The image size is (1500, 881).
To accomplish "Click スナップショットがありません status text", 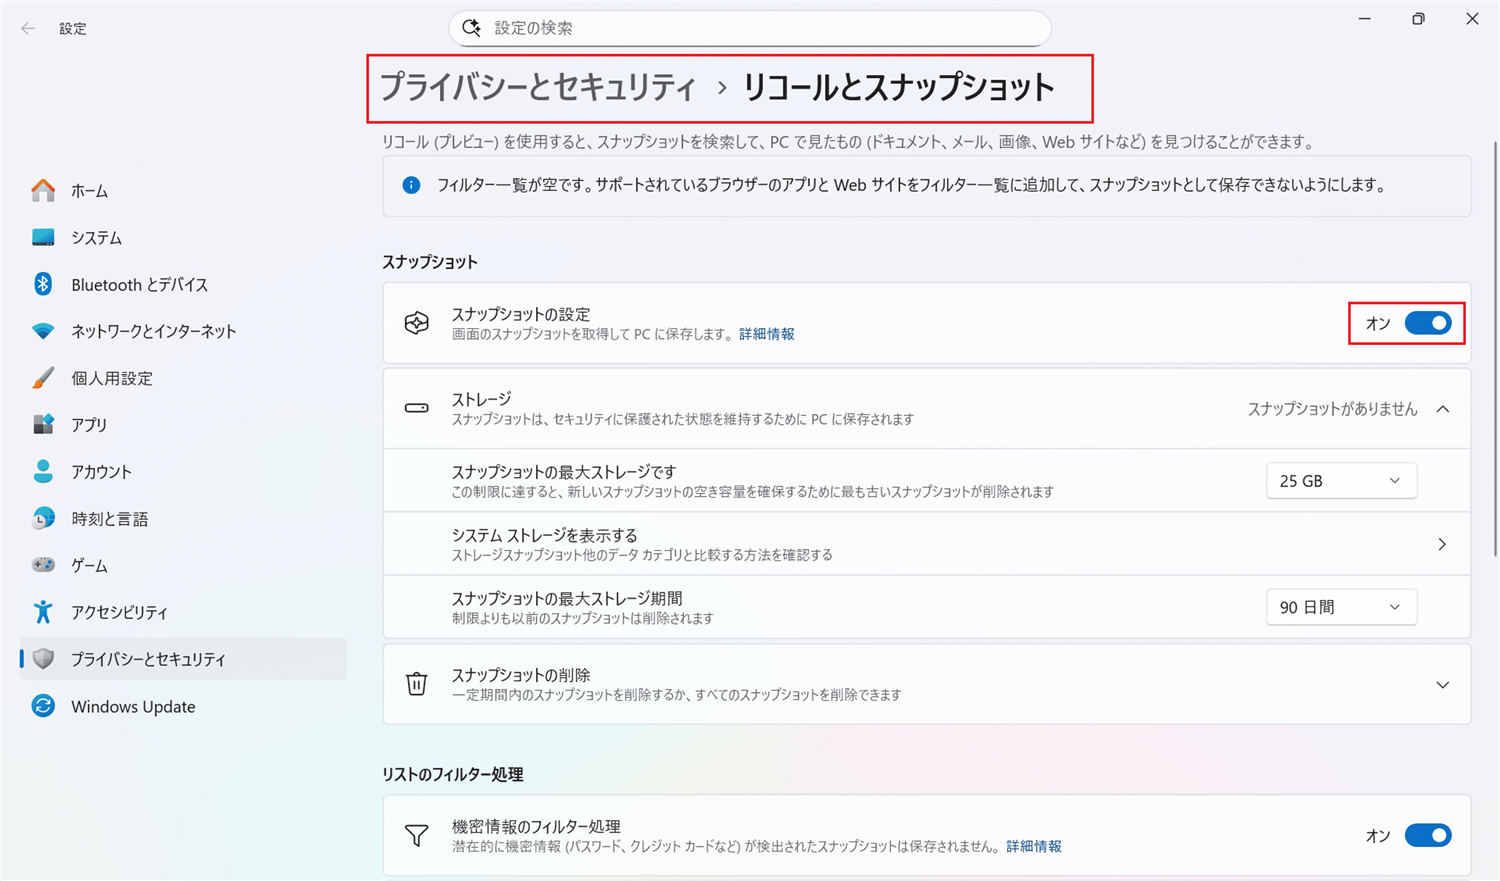I will tap(1332, 409).
